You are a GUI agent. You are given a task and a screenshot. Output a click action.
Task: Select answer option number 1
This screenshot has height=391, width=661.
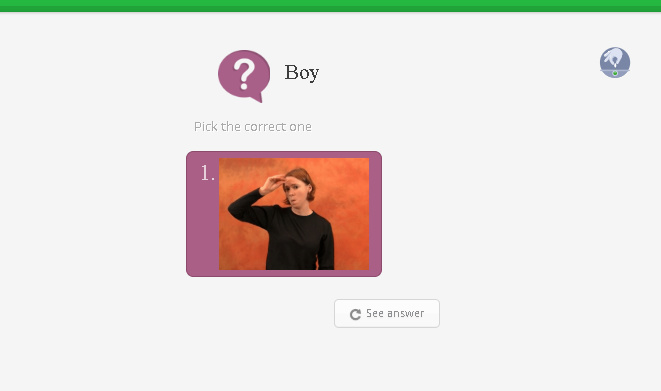pyautogui.click(x=284, y=214)
